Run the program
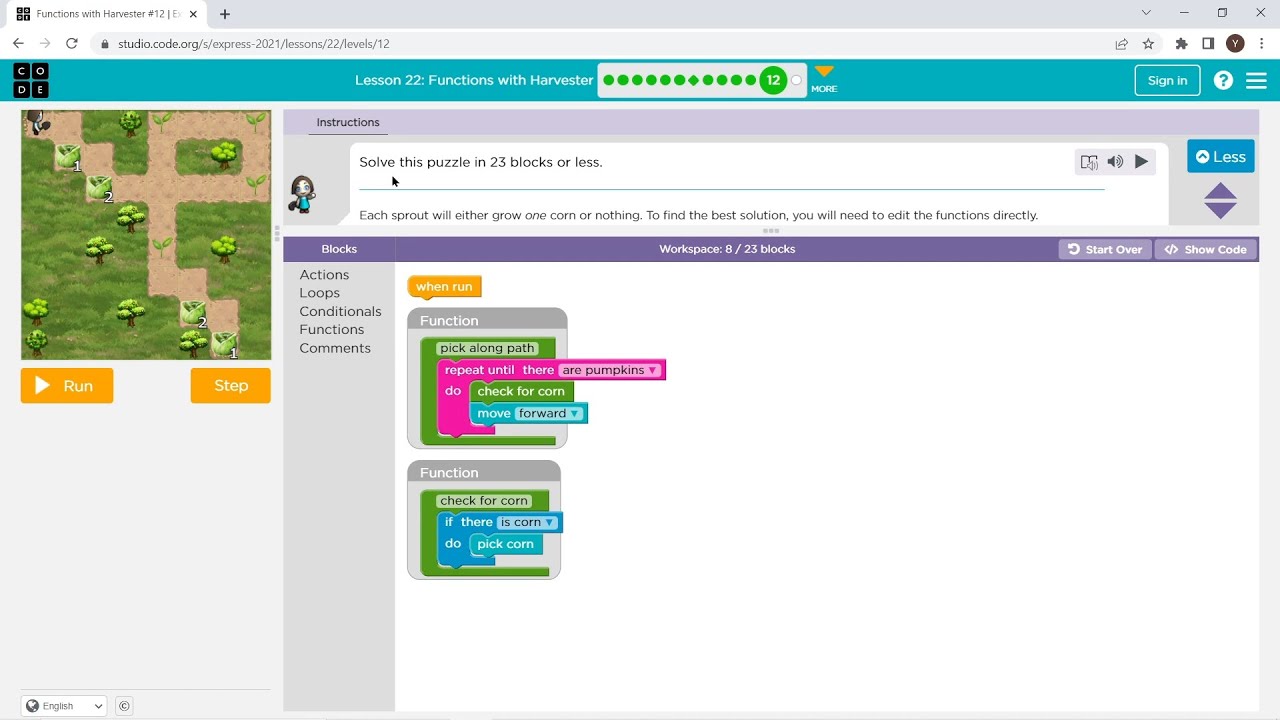Screen dimensions: 1280x720 coord(67,386)
